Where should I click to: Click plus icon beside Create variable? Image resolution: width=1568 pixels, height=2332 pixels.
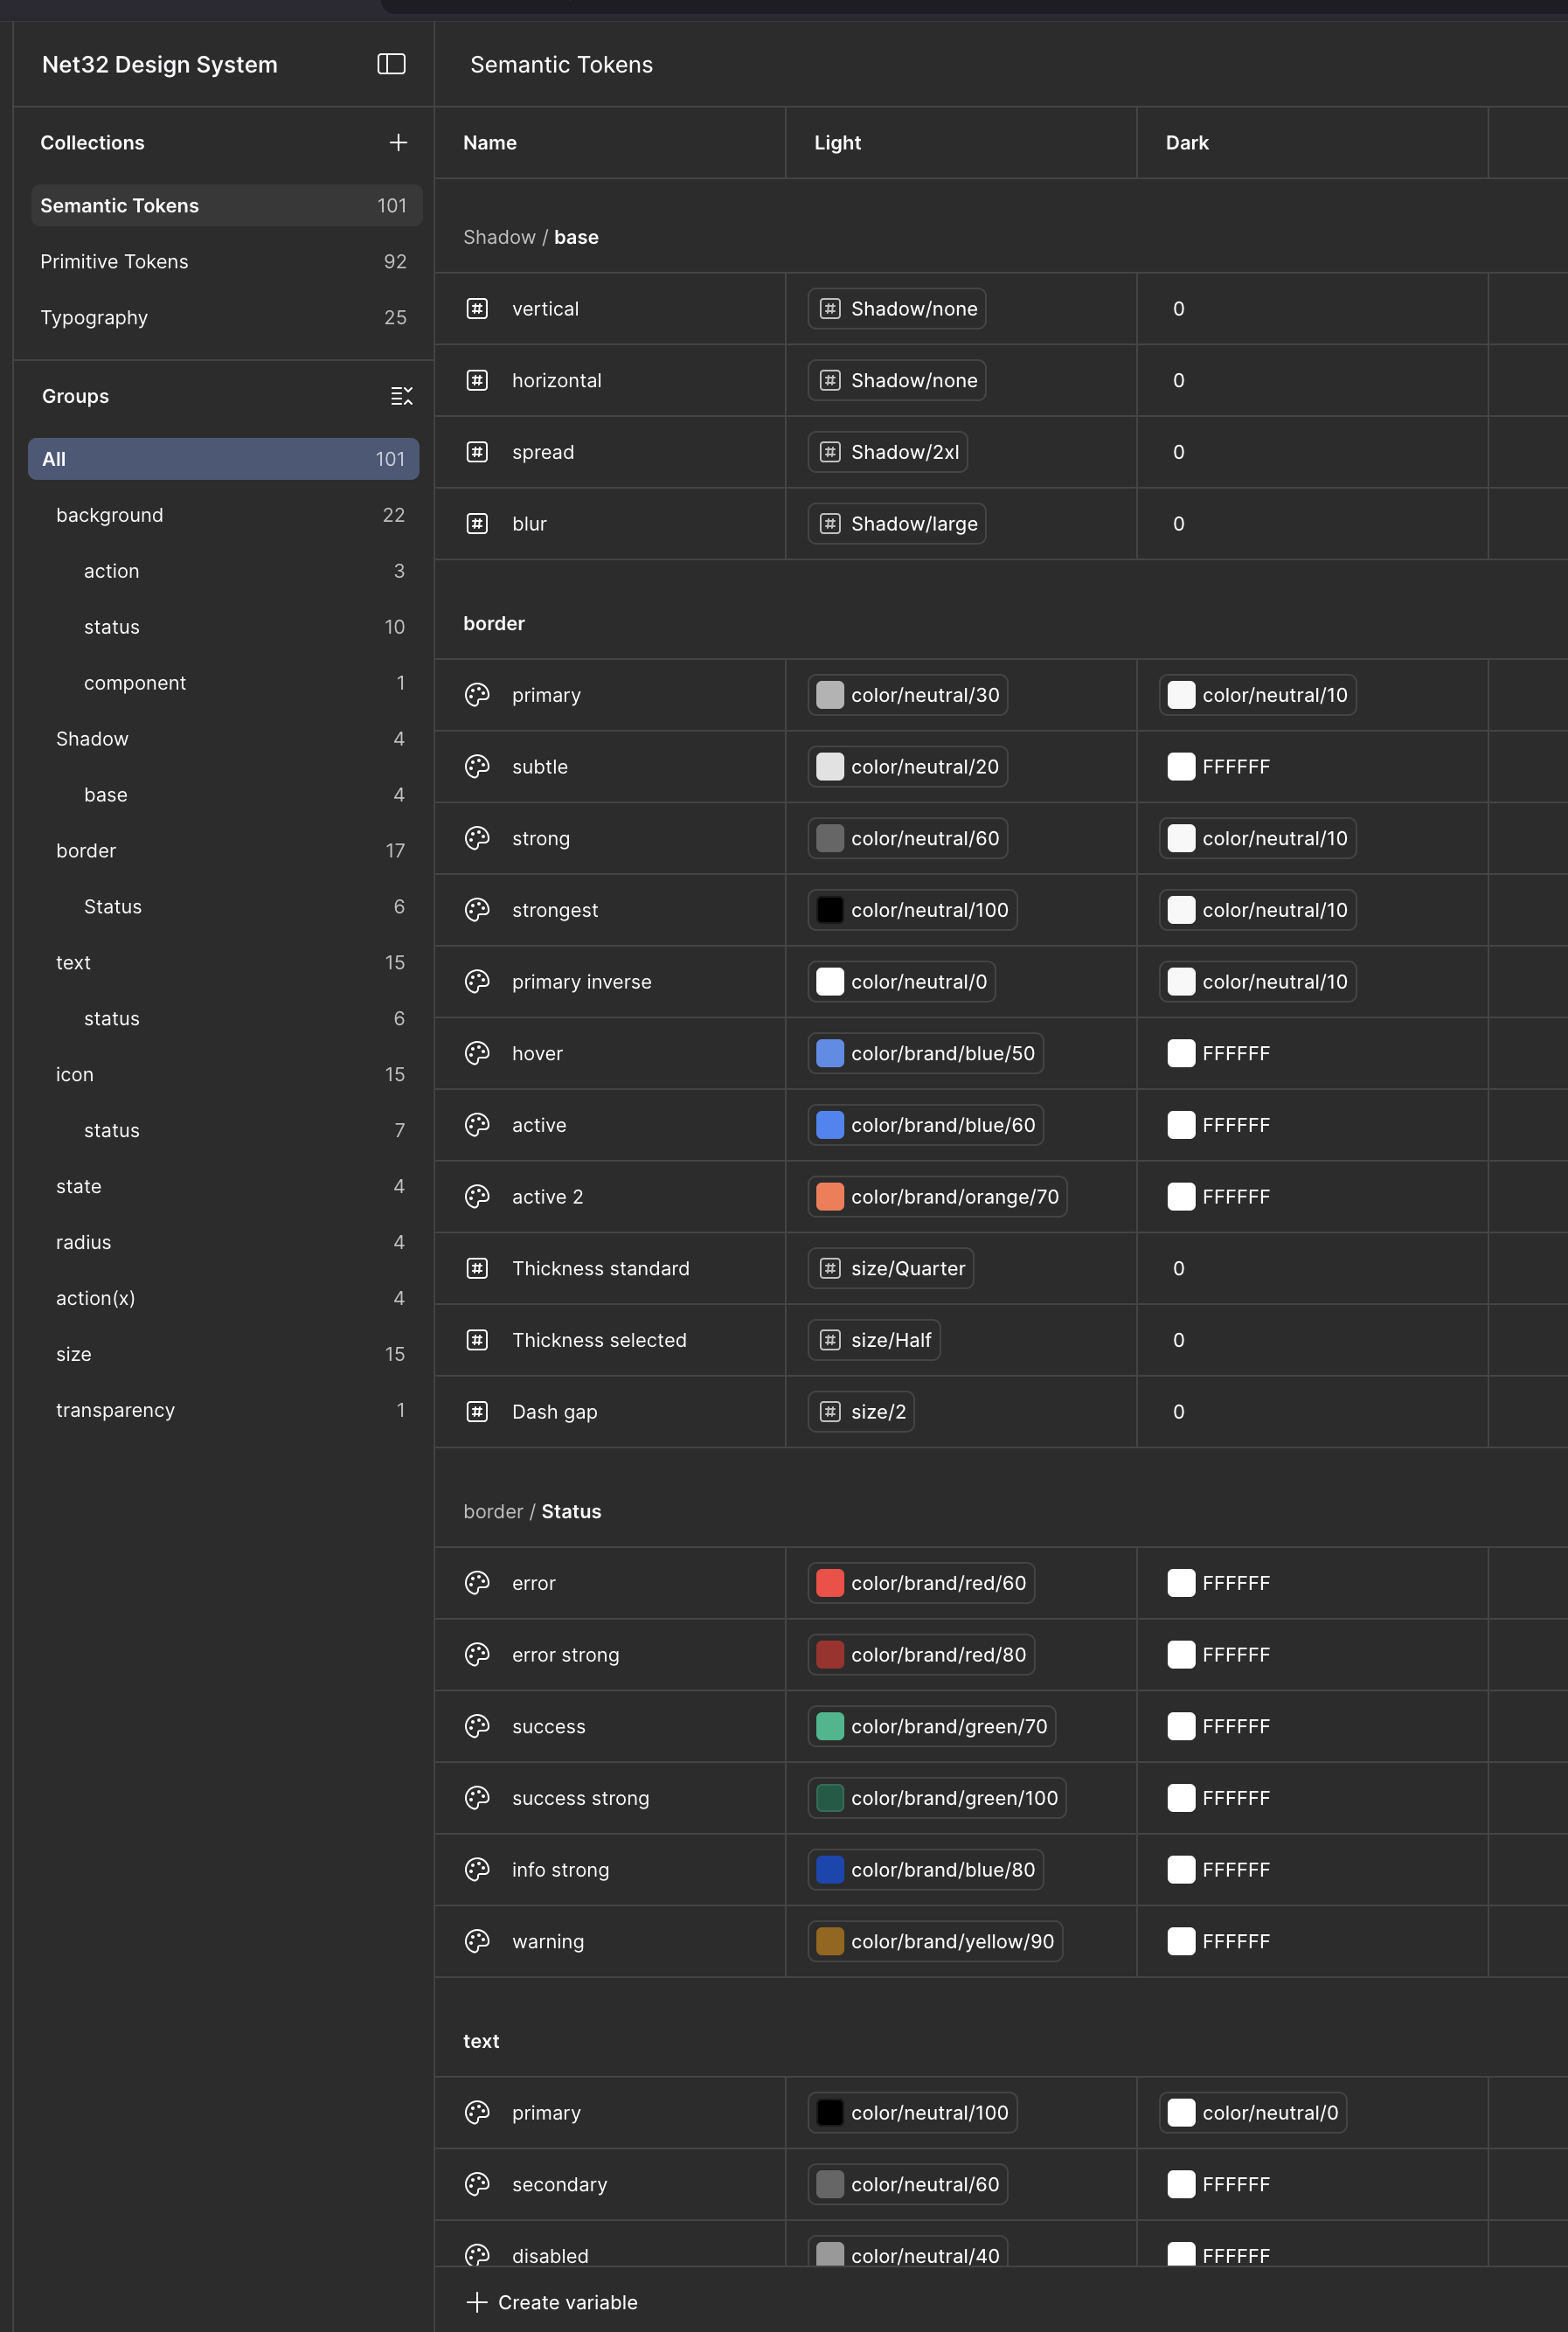pos(477,2302)
